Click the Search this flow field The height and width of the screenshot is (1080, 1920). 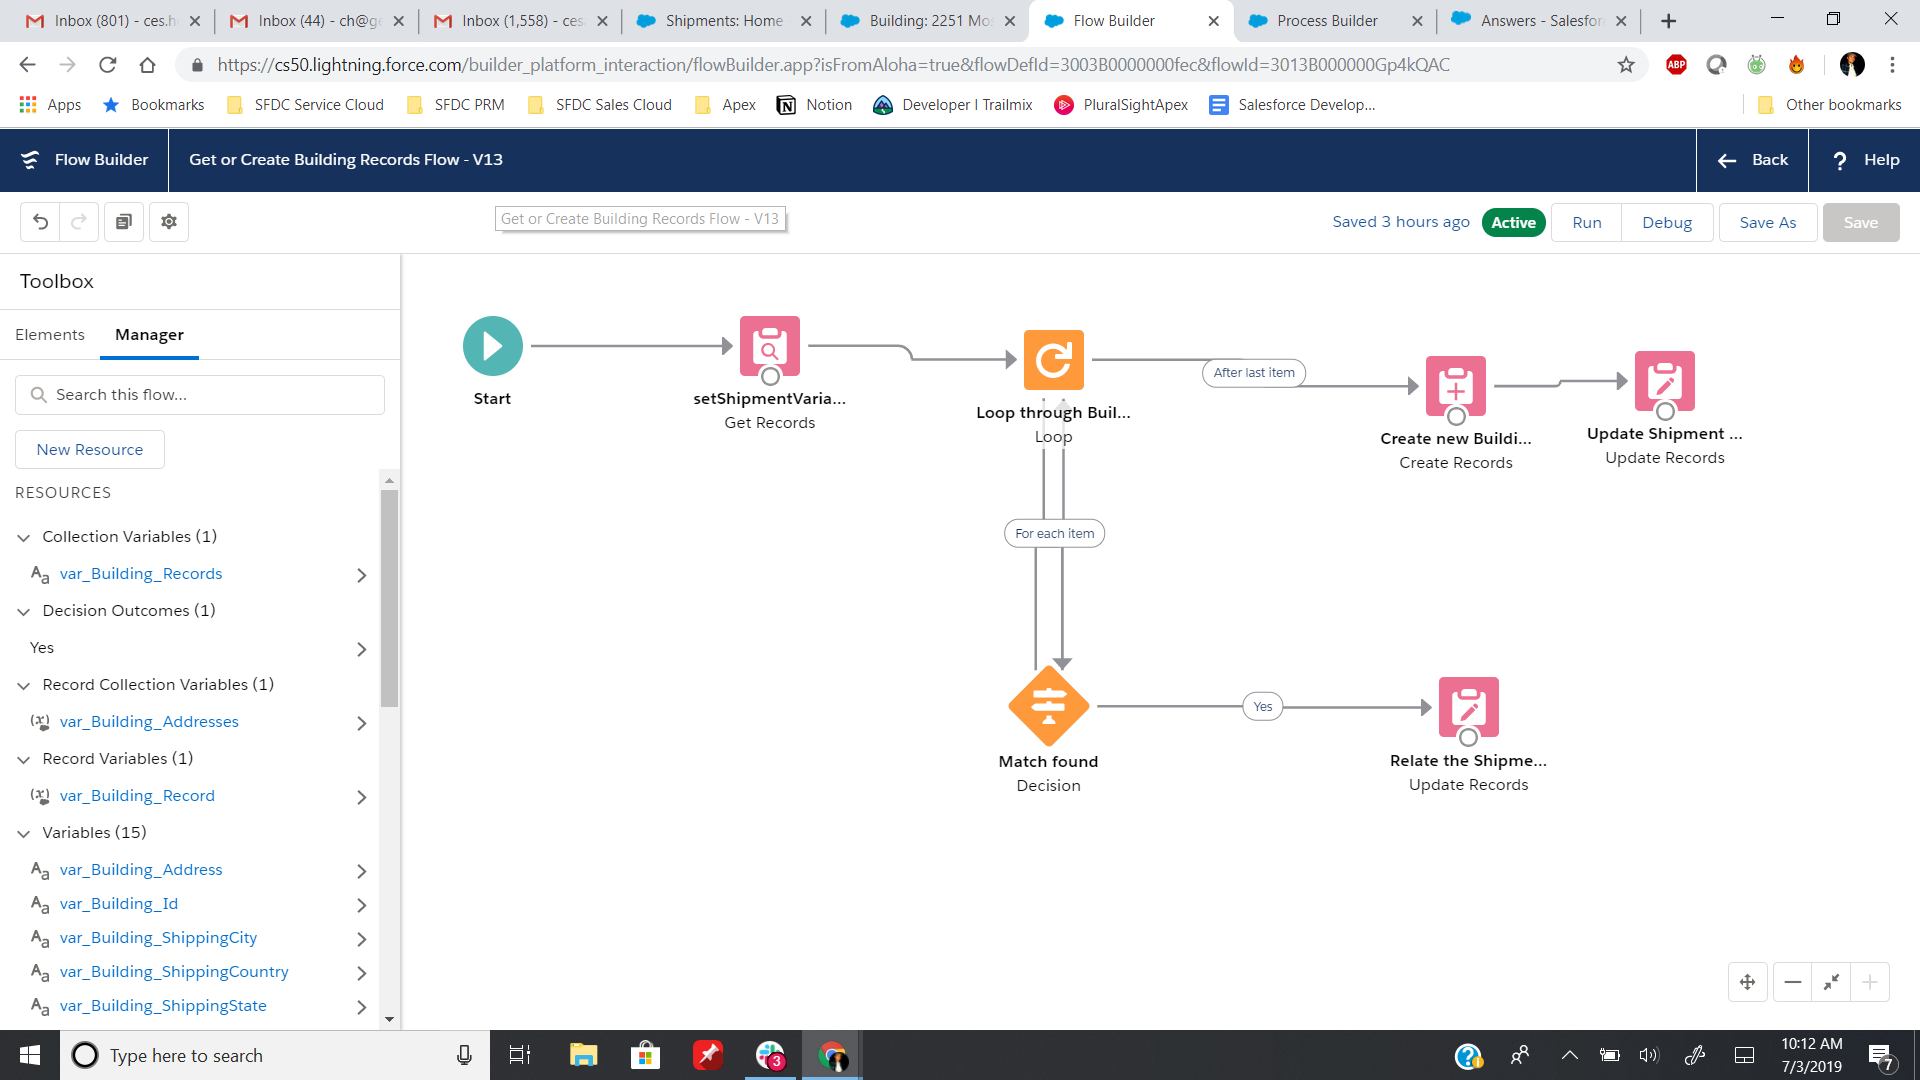click(x=200, y=395)
